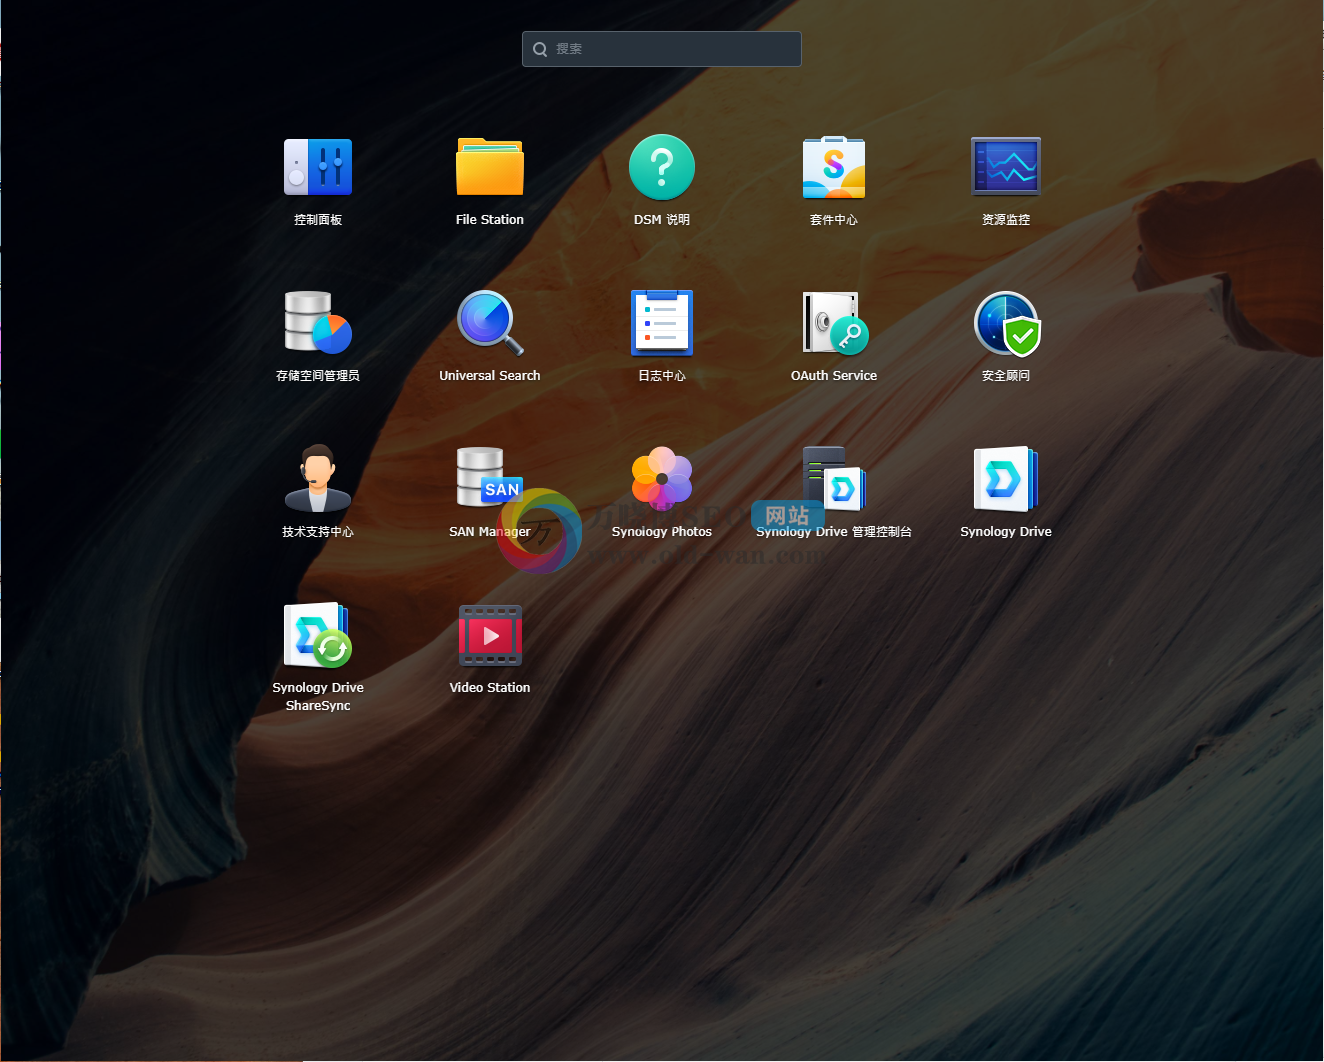Click the "存储空间管理员" text label
This screenshot has height=1062, width=1324.
(x=318, y=375)
